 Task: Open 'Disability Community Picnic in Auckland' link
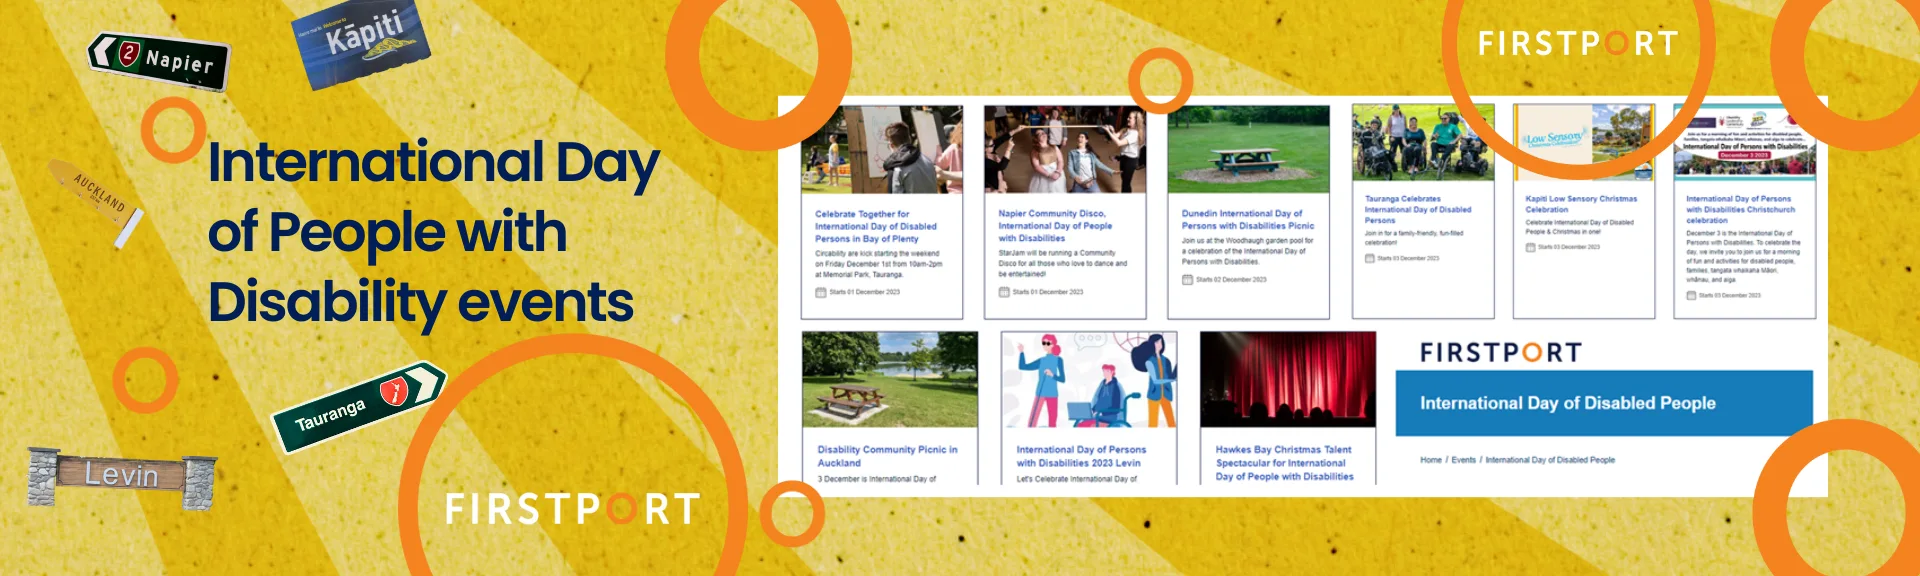(887, 456)
